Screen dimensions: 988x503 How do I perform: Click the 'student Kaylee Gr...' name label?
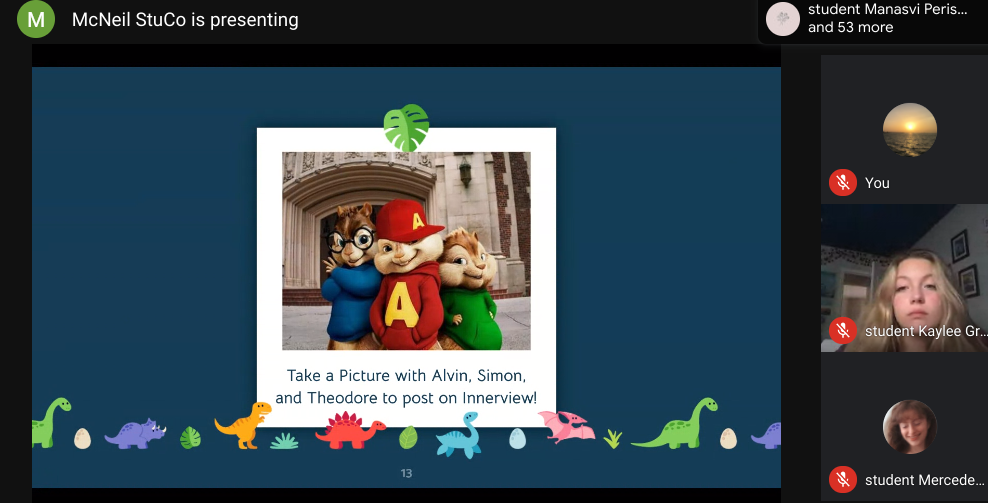coord(925,331)
